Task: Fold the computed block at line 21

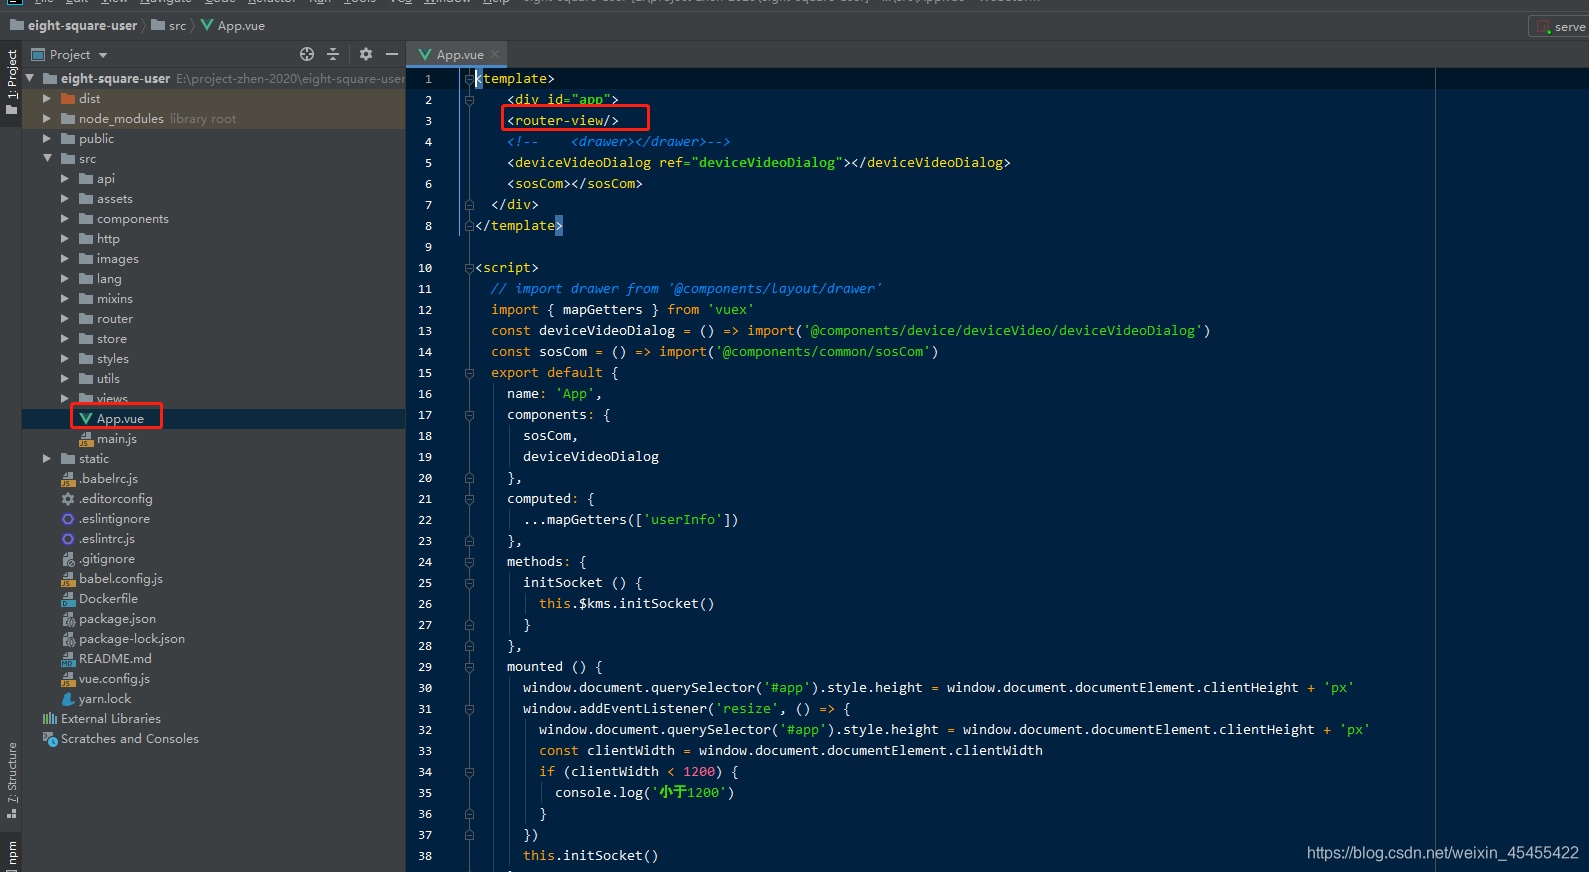Action: click(469, 499)
